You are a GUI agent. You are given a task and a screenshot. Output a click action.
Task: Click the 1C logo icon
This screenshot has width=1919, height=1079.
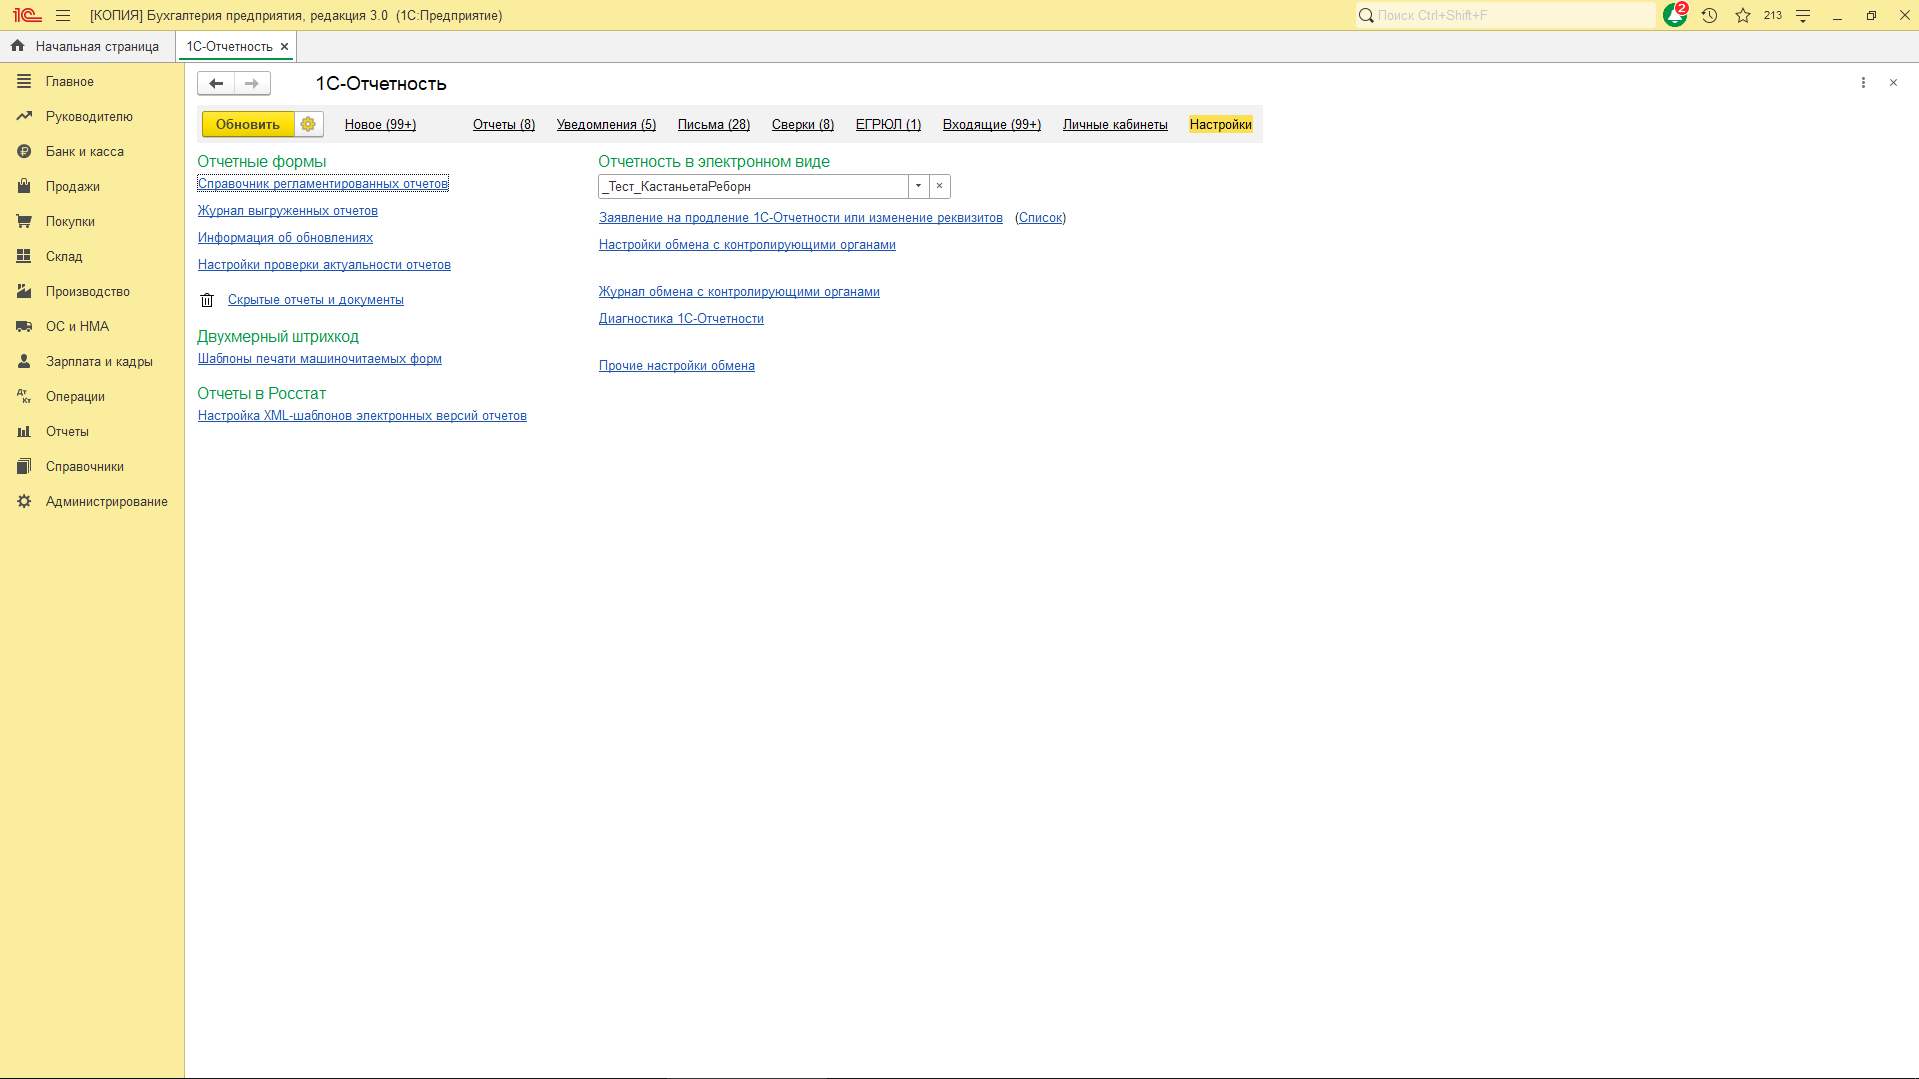click(x=27, y=15)
